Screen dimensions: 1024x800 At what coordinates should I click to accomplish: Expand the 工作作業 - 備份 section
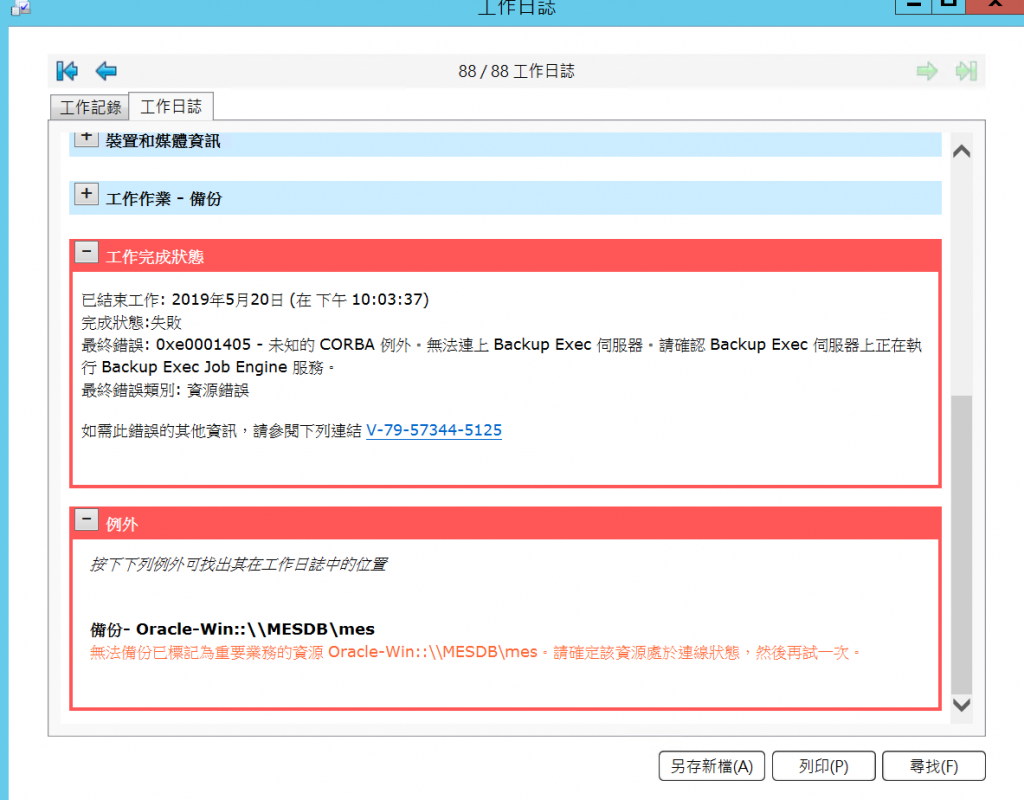point(86,194)
